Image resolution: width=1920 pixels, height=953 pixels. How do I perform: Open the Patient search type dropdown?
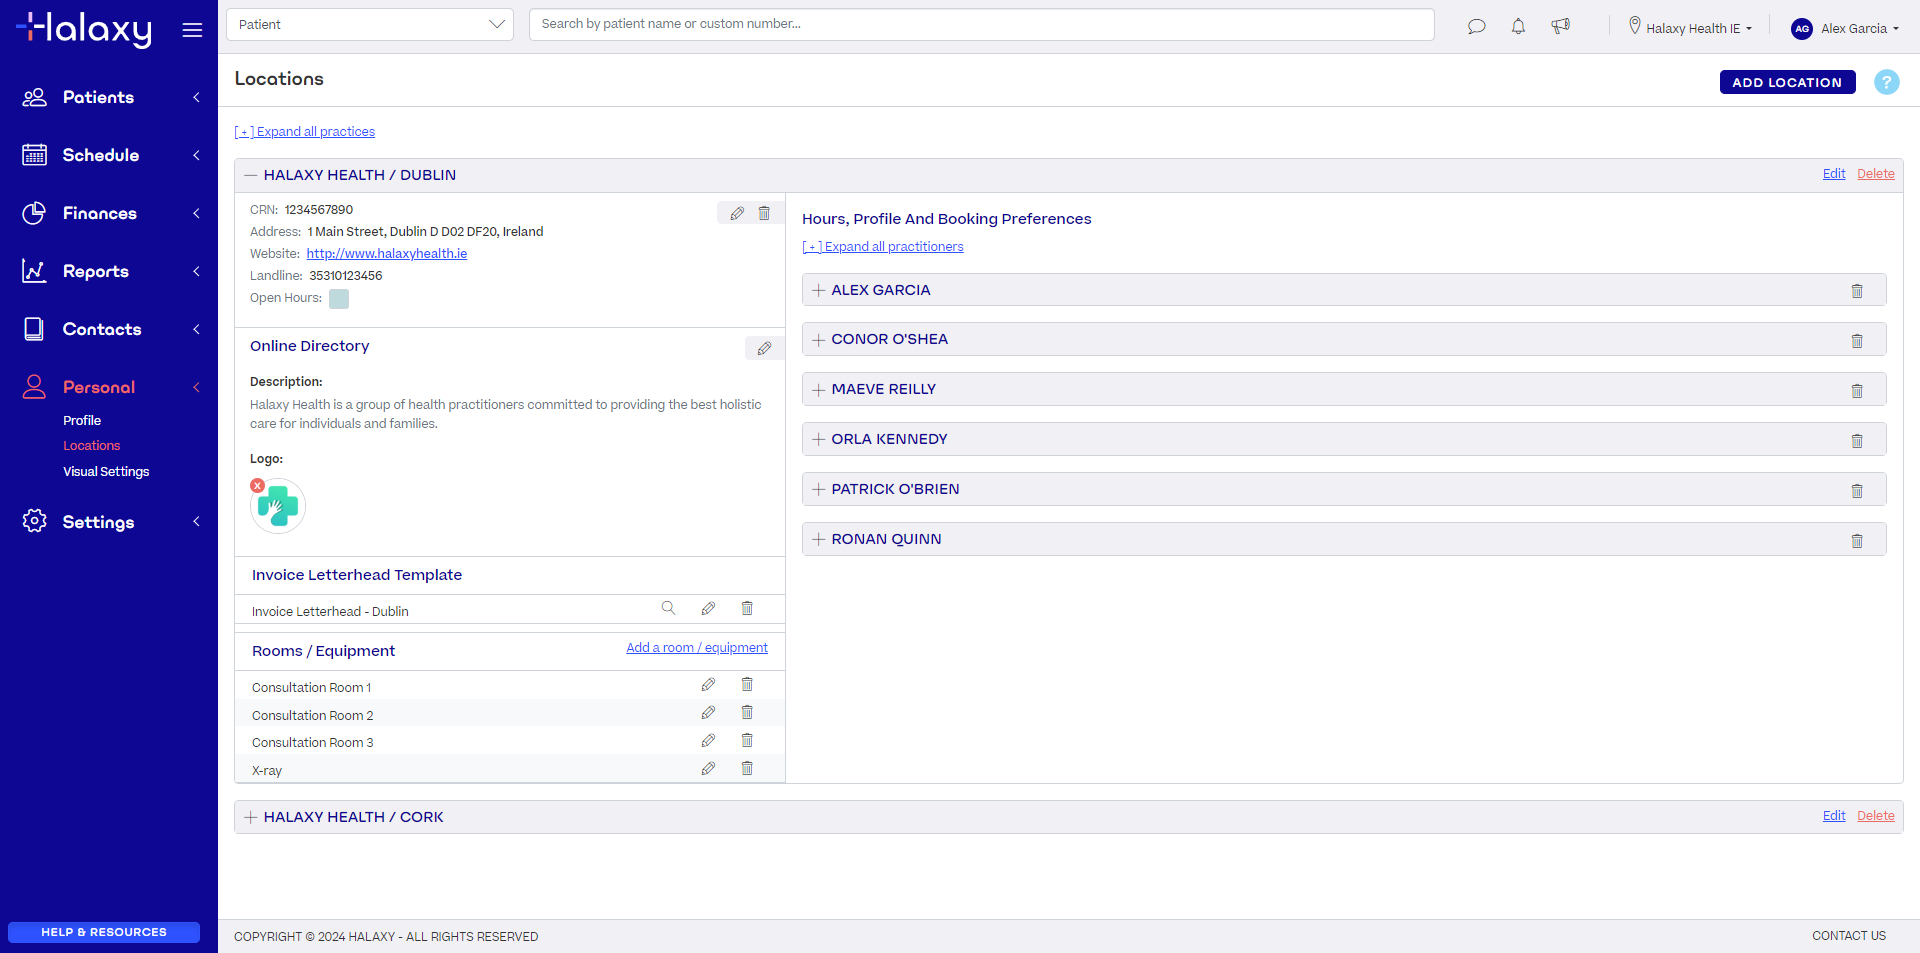point(370,24)
